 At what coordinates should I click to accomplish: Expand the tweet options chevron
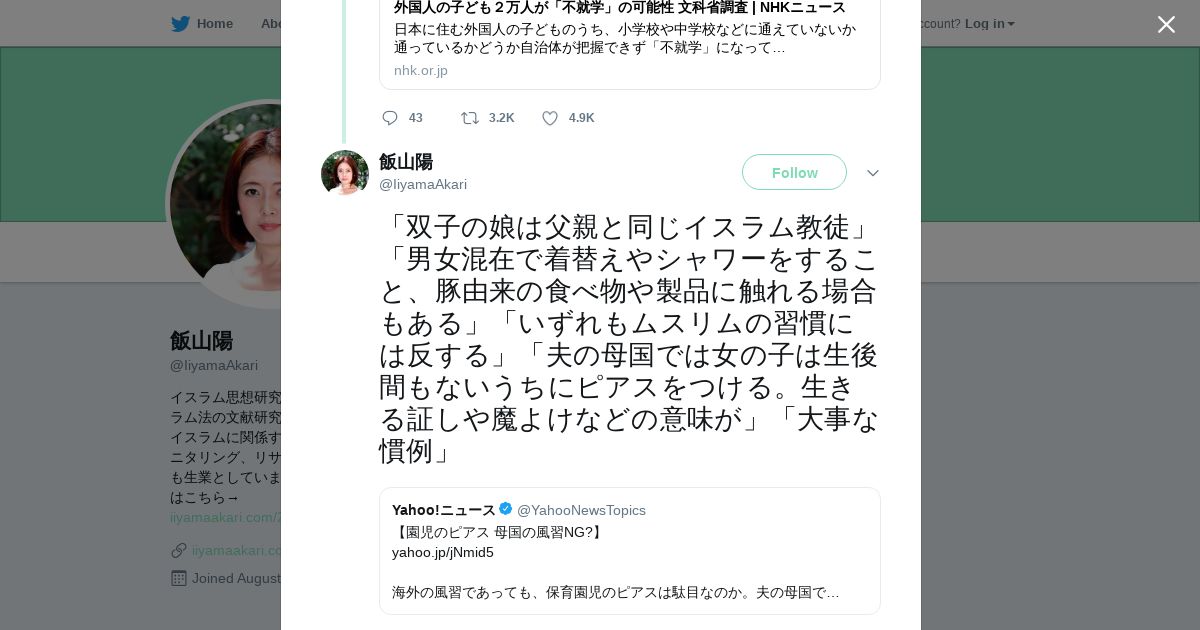click(x=872, y=173)
